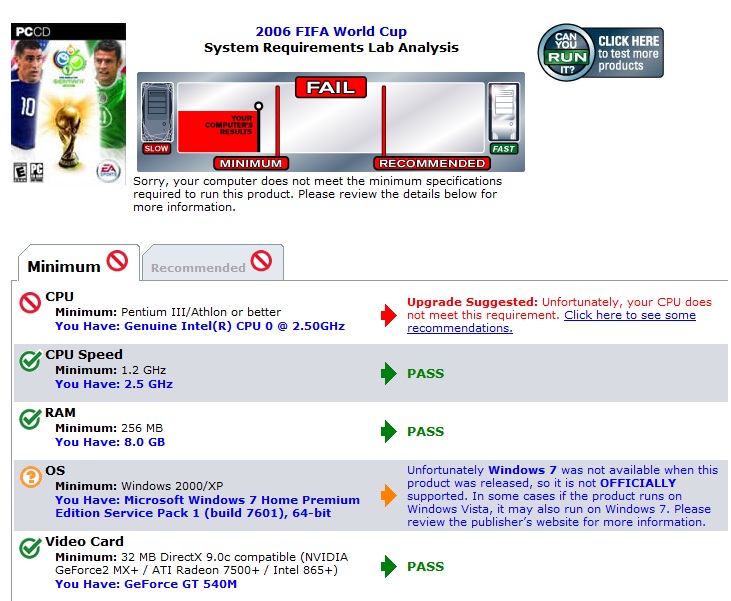Click the green arrow in Video Card row
Image resolution: width=731 pixels, height=601 pixels.
tap(388, 566)
